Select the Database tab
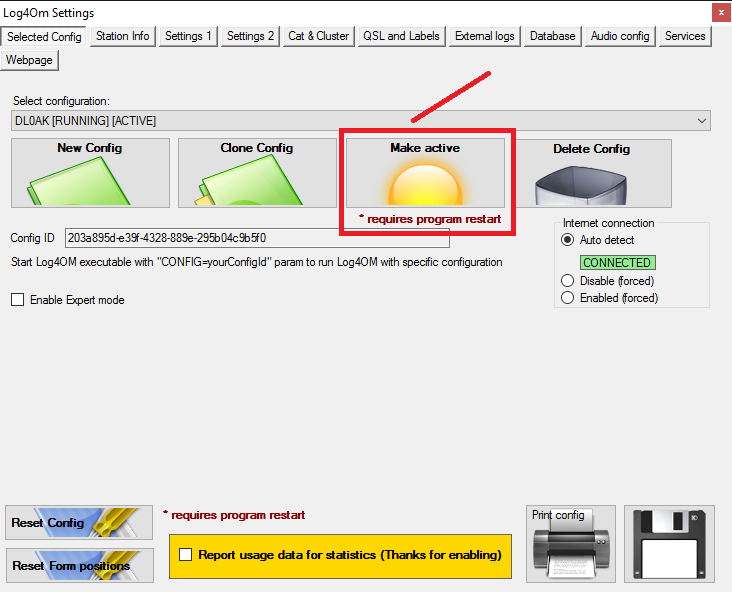Viewport: 732px width, 592px height. 553,36
